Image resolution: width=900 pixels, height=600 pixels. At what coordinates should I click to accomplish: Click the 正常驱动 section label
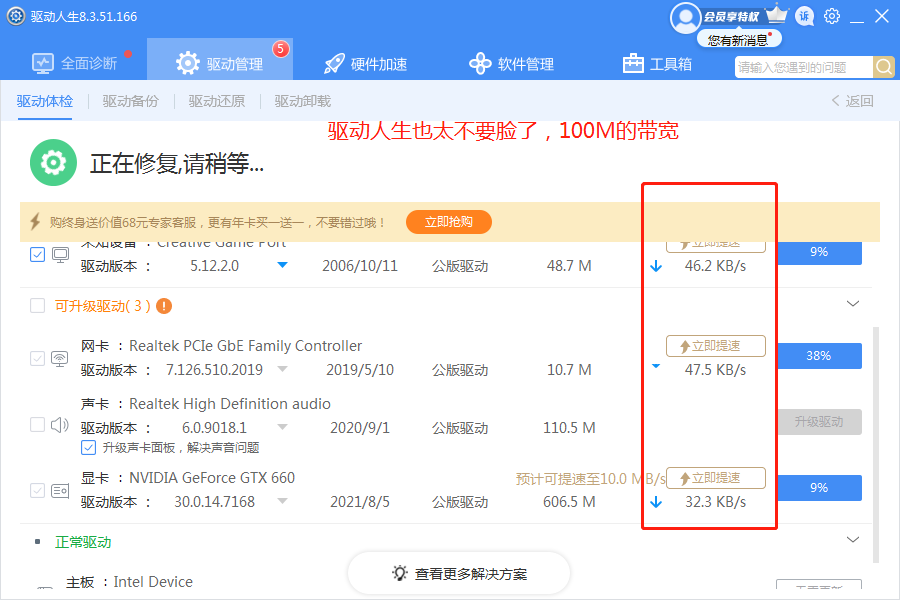click(x=83, y=542)
